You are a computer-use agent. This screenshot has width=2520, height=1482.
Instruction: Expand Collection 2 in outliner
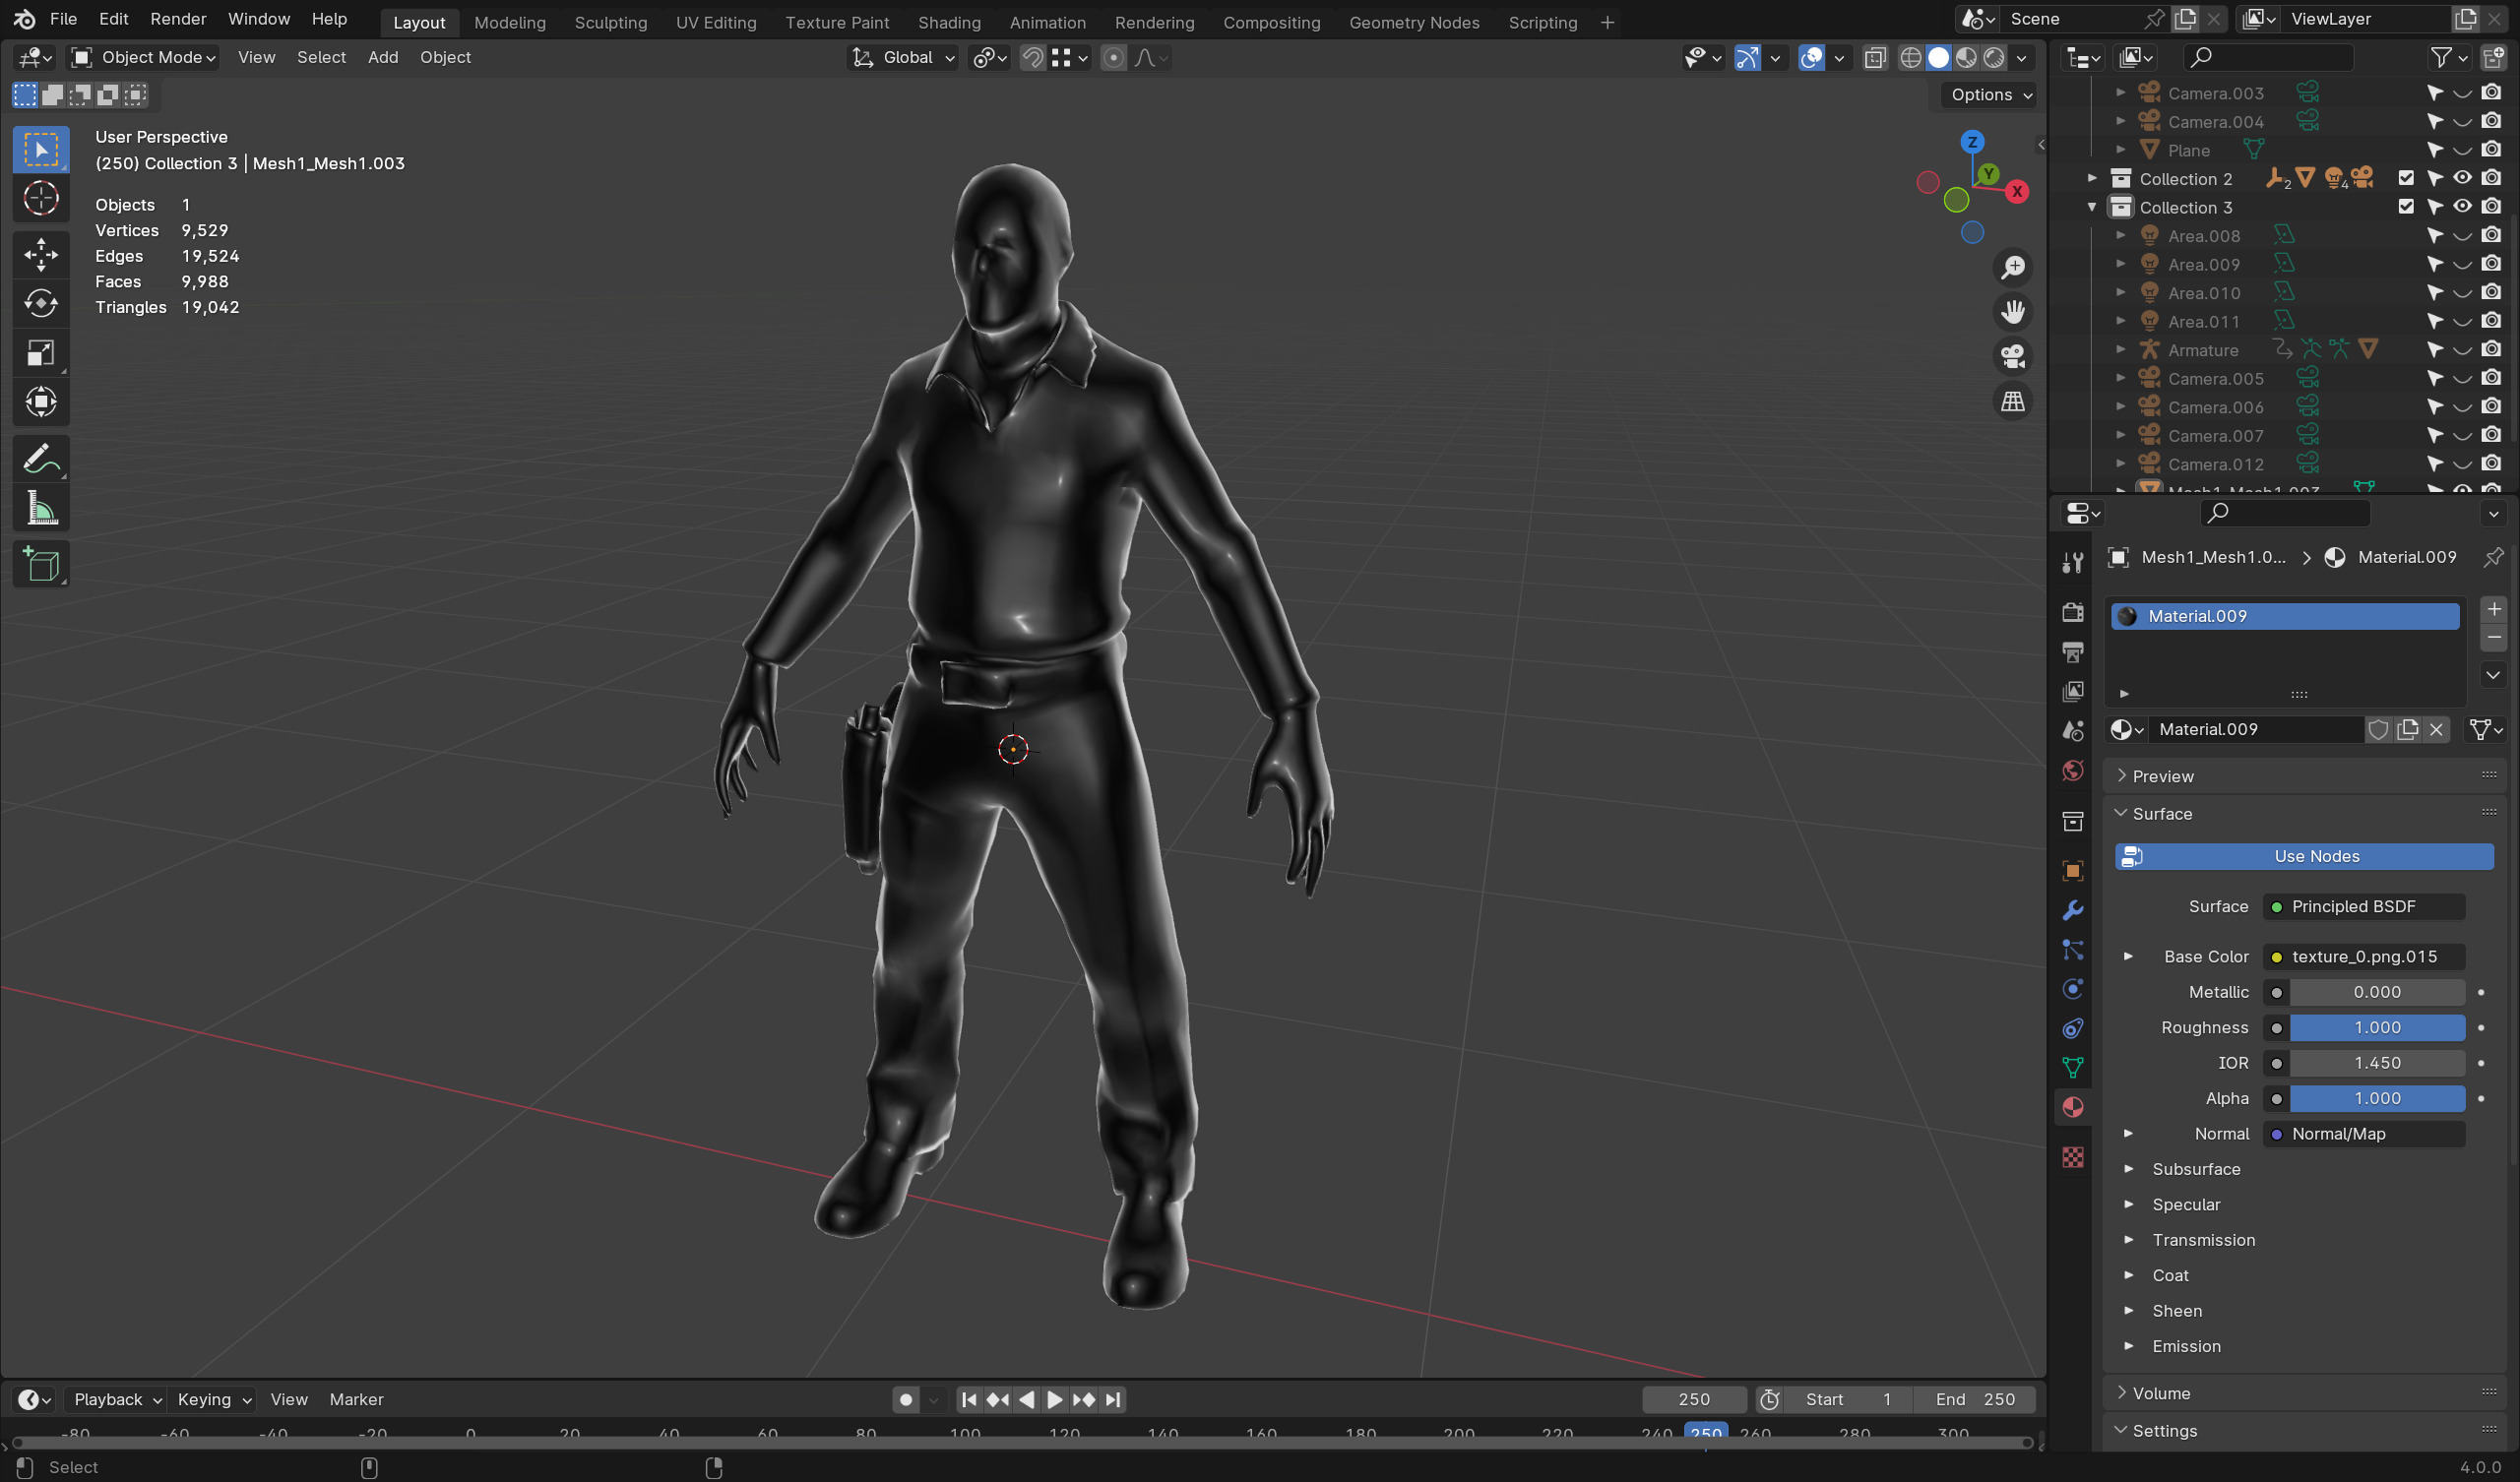pos(2091,178)
